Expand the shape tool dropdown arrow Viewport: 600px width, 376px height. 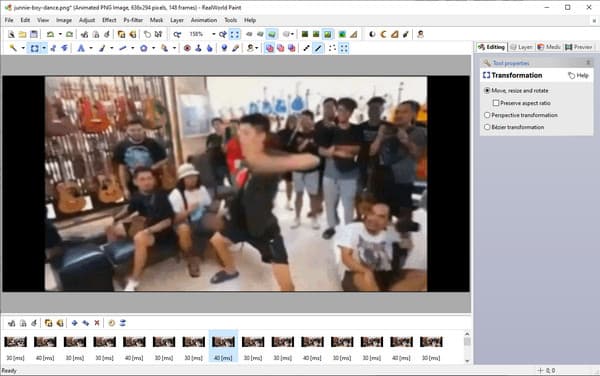coord(153,48)
